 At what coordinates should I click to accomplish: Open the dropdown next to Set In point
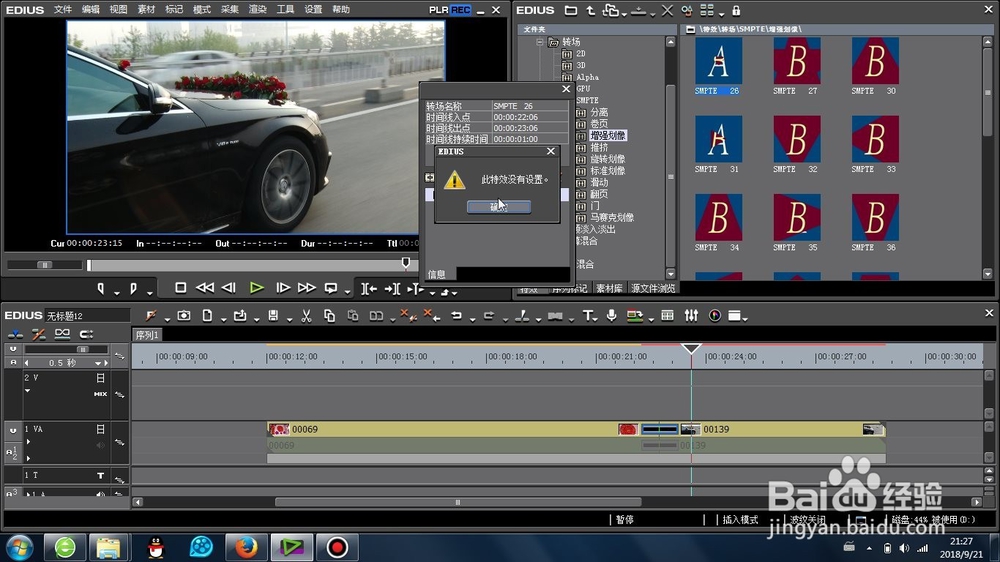117,292
